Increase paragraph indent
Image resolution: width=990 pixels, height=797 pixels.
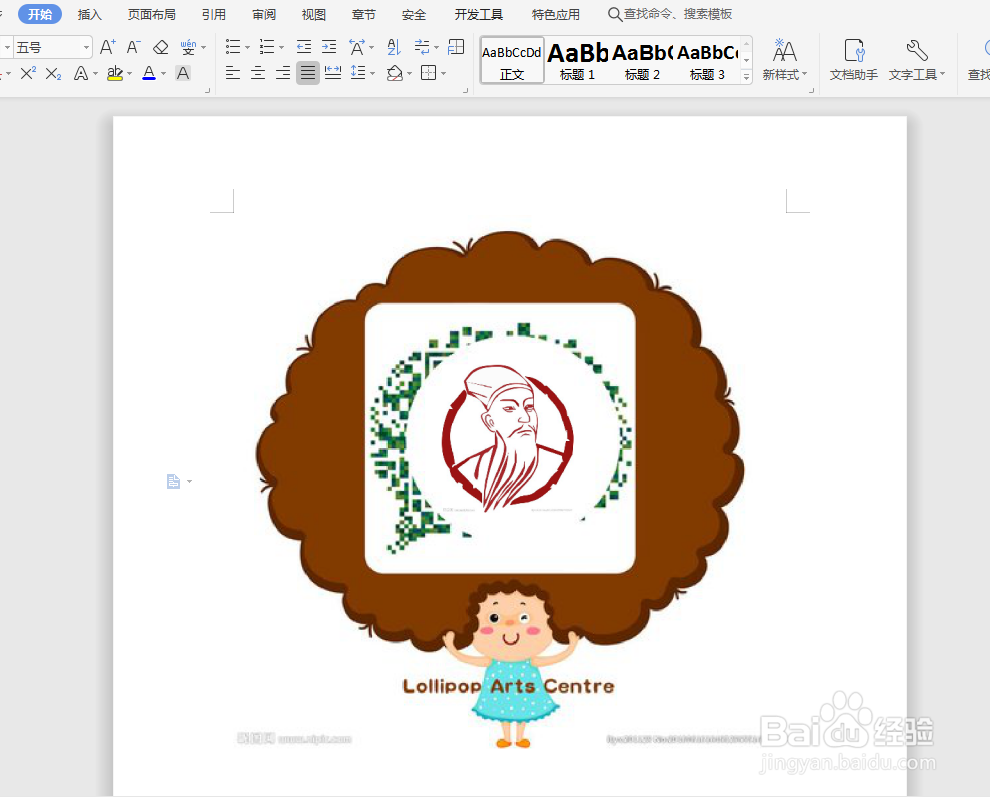point(329,47)
